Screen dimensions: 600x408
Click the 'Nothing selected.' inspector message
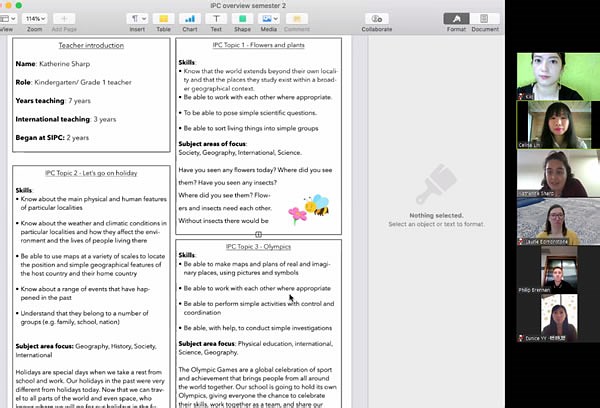pos(436,215)
